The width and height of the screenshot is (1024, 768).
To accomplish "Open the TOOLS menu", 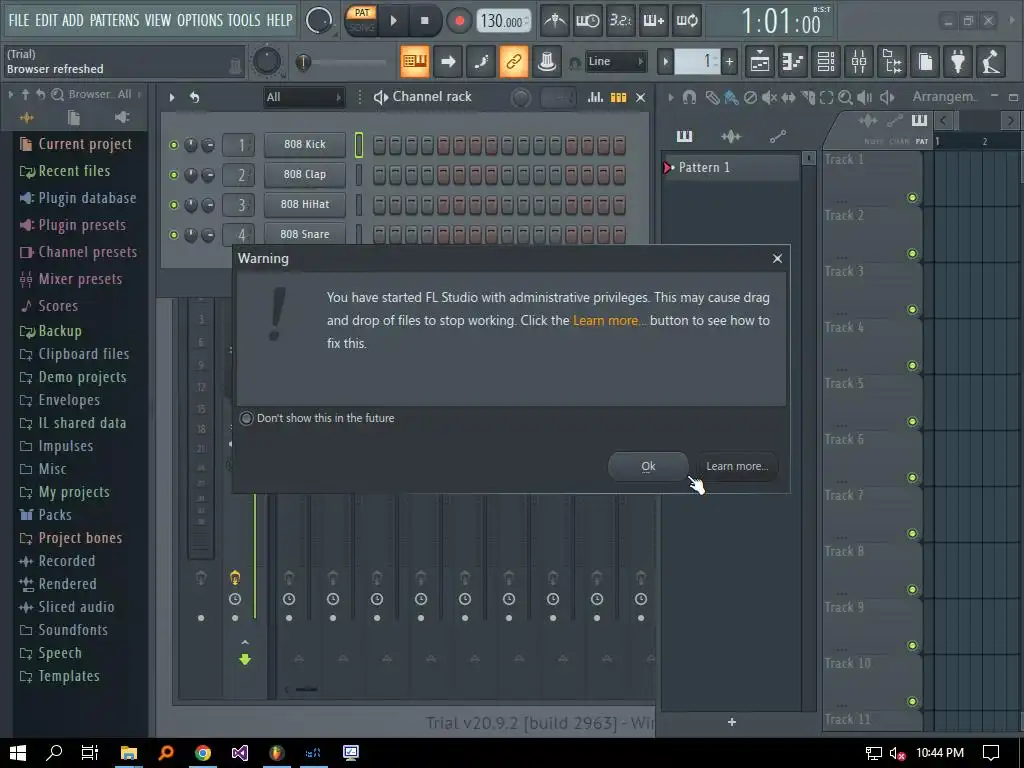I will point(244,20).
